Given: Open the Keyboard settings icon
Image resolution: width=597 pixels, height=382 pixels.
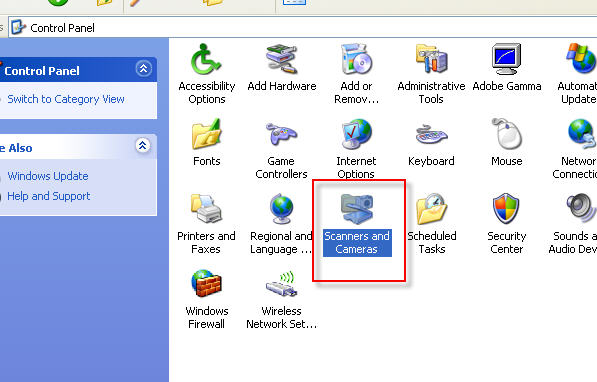Looking at the screenshot, I should tap(431, 134).
